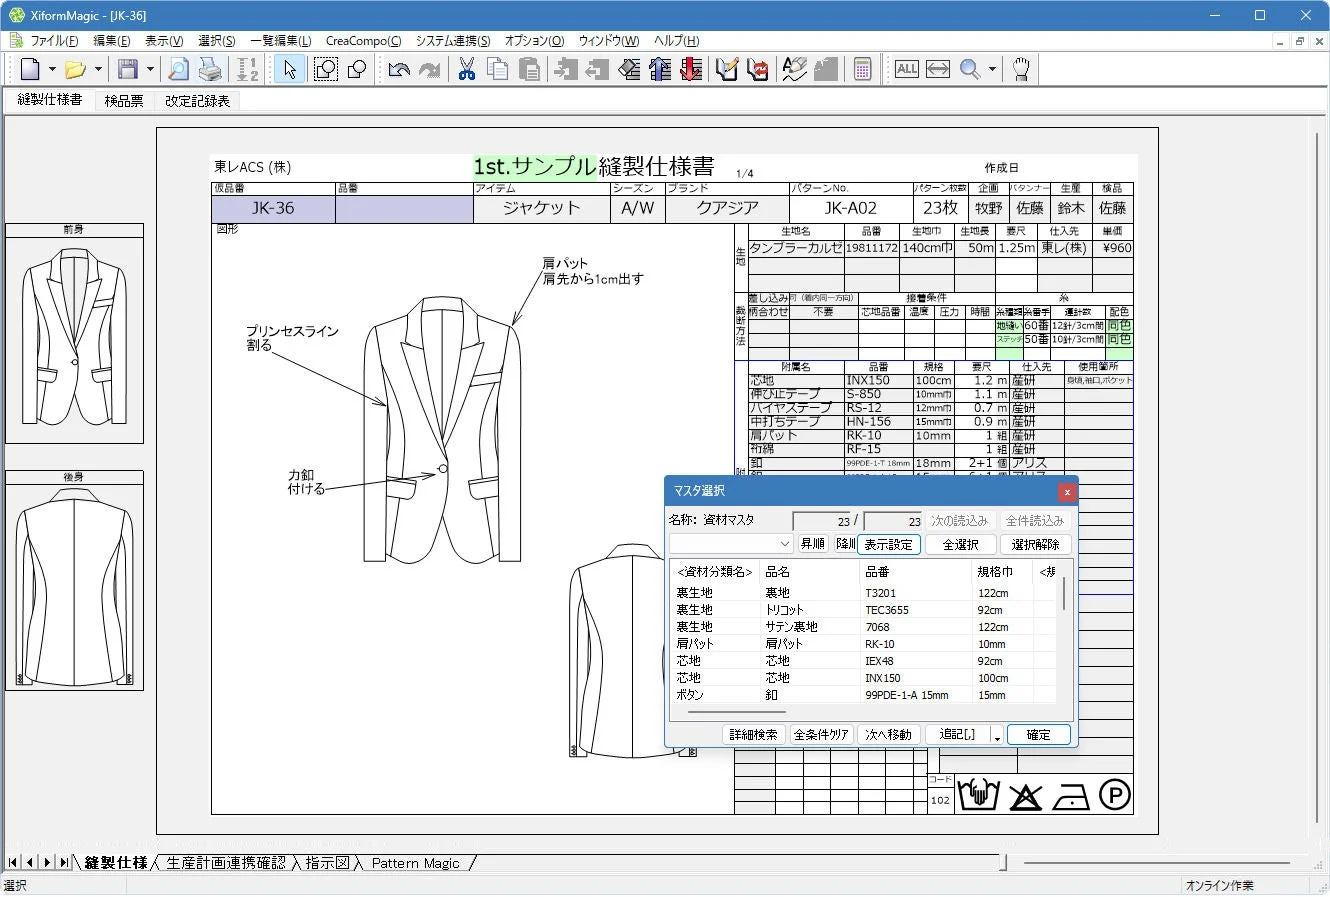Click the 表示設定 display settings button
The image size is (1330, 897).
pos(888,544)
